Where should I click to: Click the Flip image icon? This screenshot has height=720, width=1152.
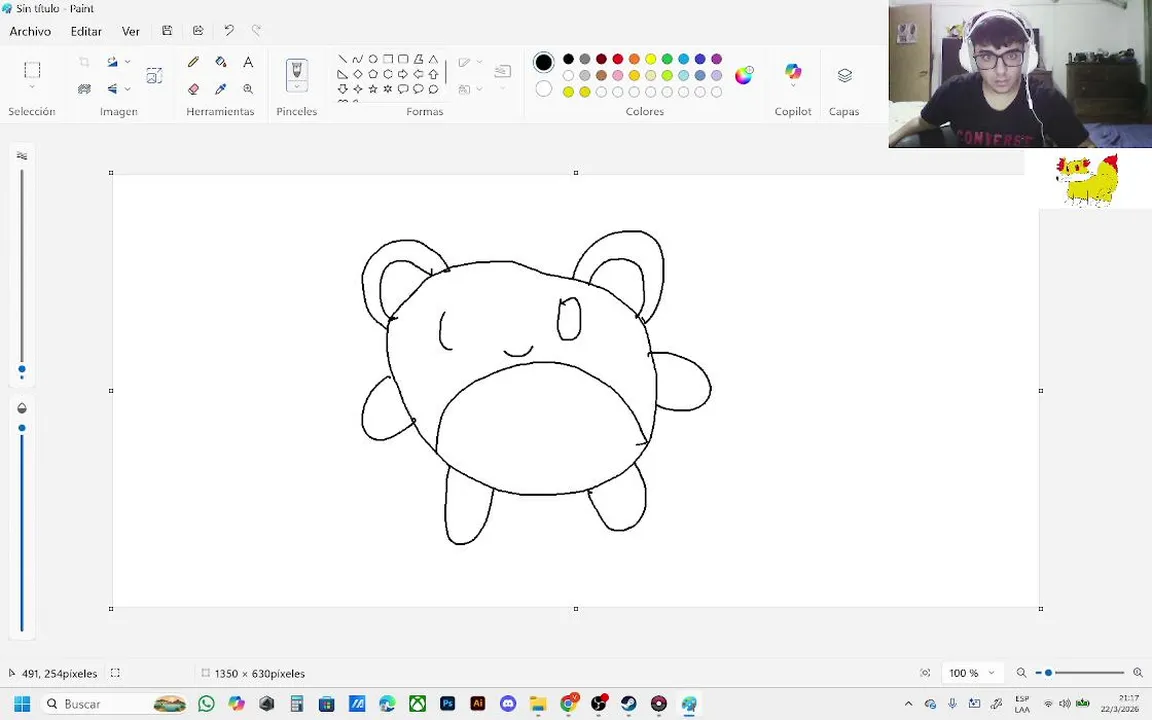112,89
